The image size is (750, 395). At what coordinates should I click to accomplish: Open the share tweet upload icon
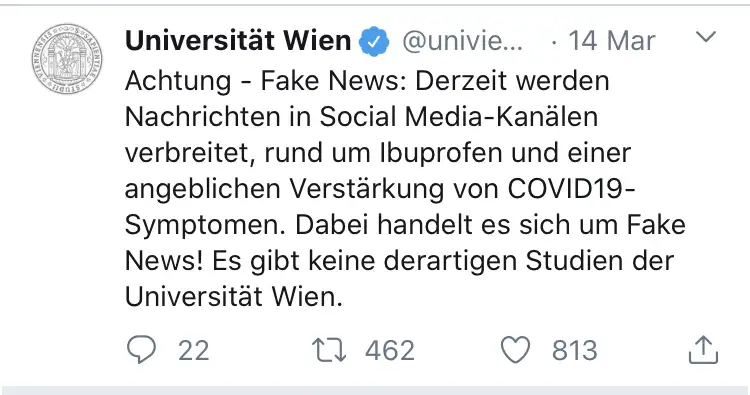click(703, 350)
